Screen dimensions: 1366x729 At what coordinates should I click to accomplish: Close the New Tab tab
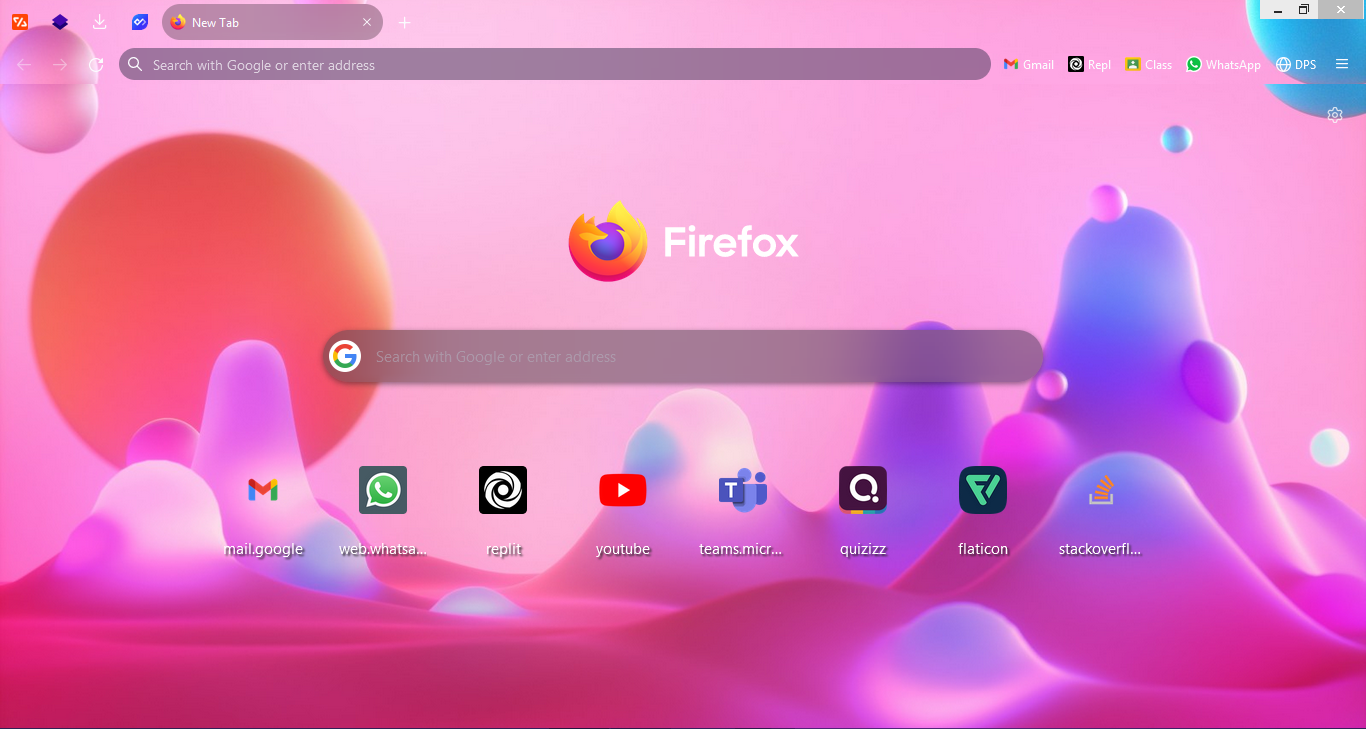coord(367,22)
